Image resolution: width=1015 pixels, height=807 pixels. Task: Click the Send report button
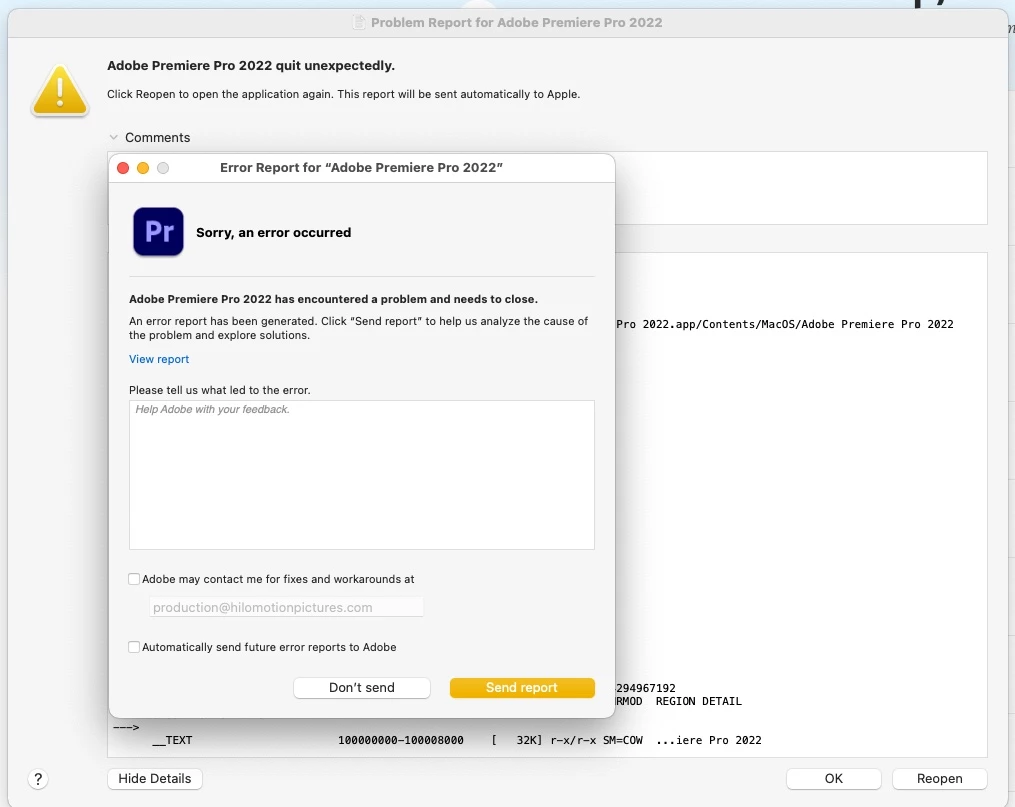pyautogui.click(x=522, y=687)
